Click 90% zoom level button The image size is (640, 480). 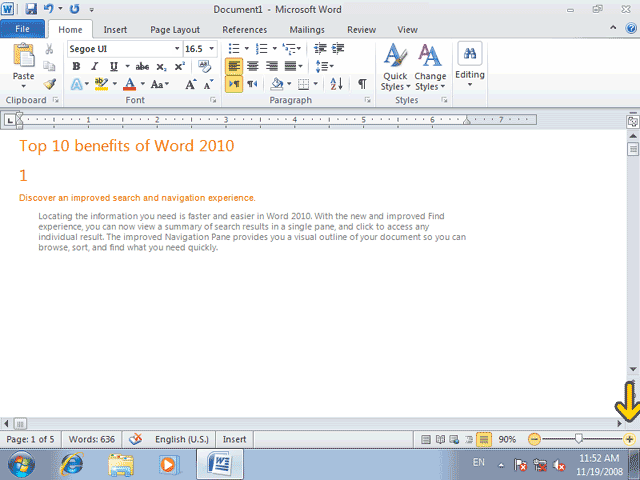(507, 439)
